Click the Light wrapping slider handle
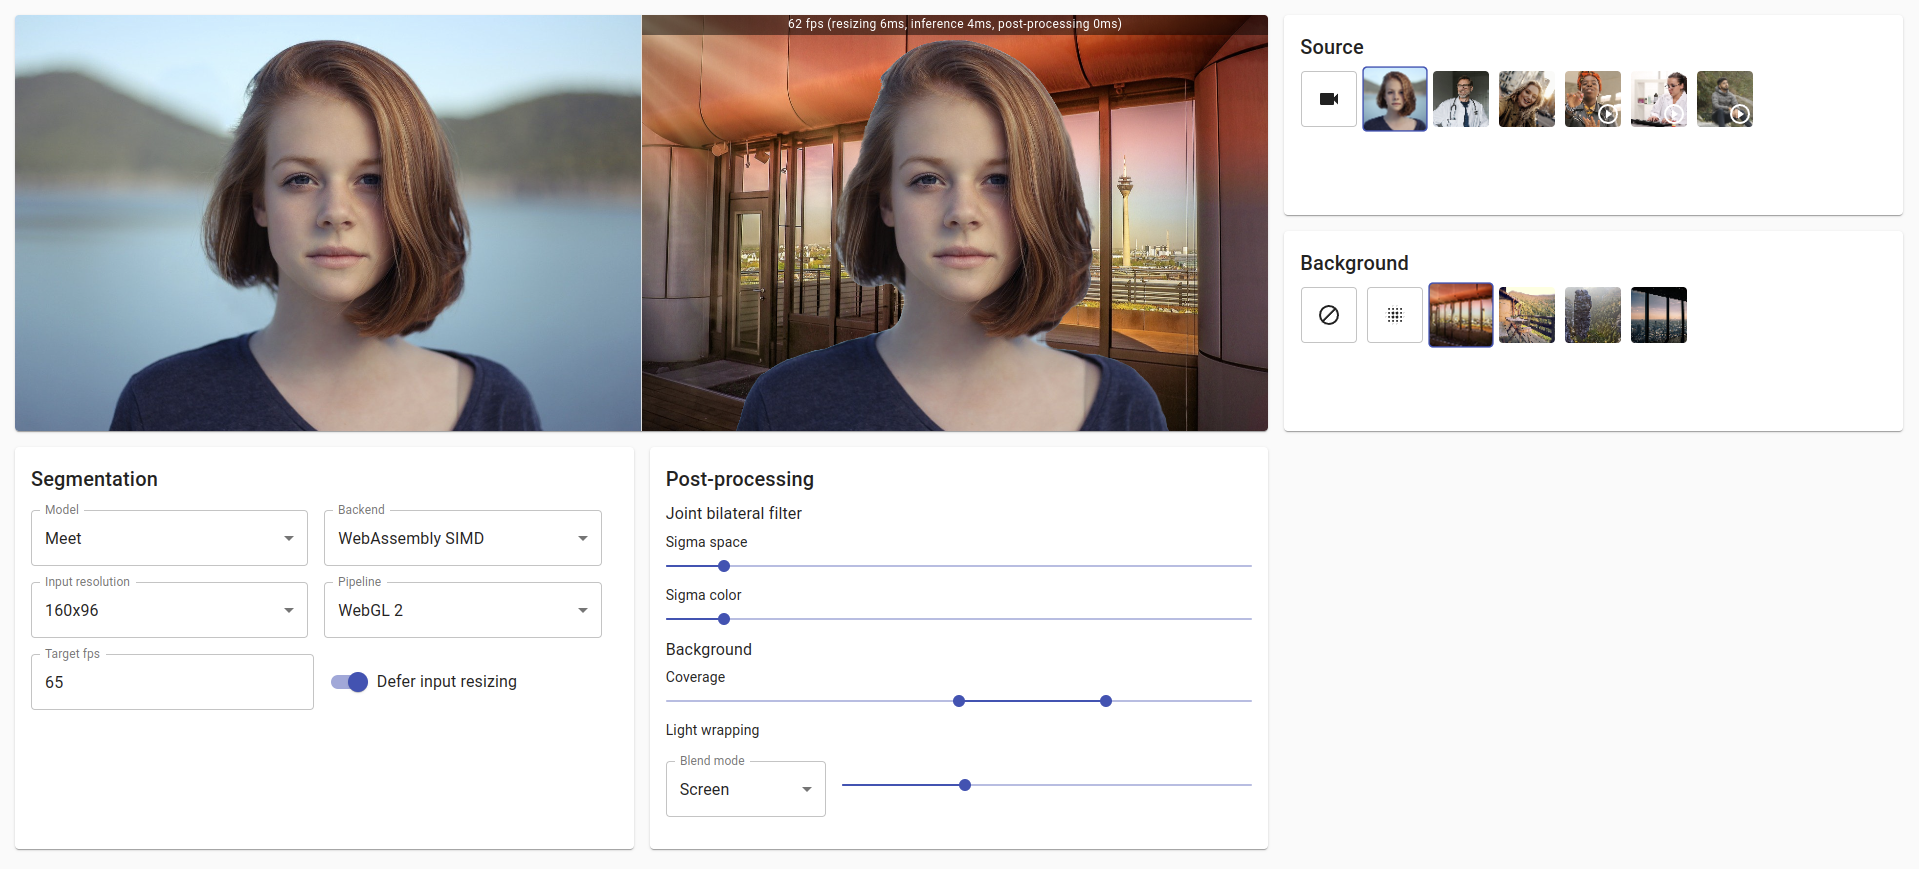The height and width of the screenshot is (869, 1919). coord(965,785)
